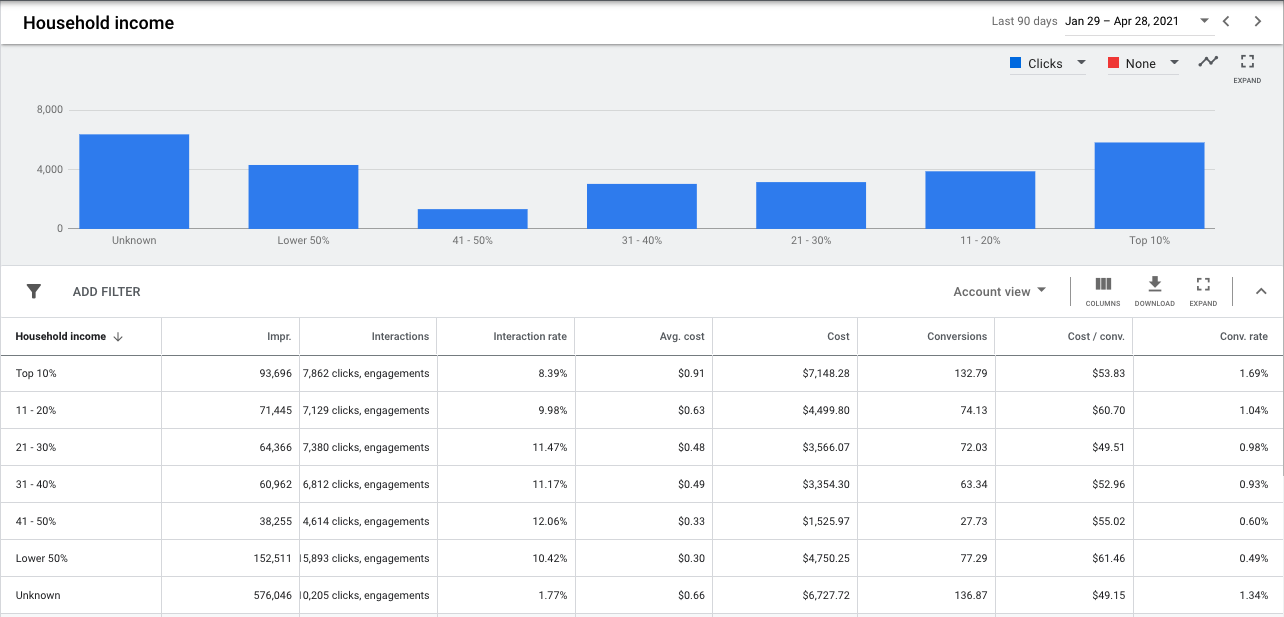
Task: Select the Lower 50% table row label
Action: pos(42,558)
